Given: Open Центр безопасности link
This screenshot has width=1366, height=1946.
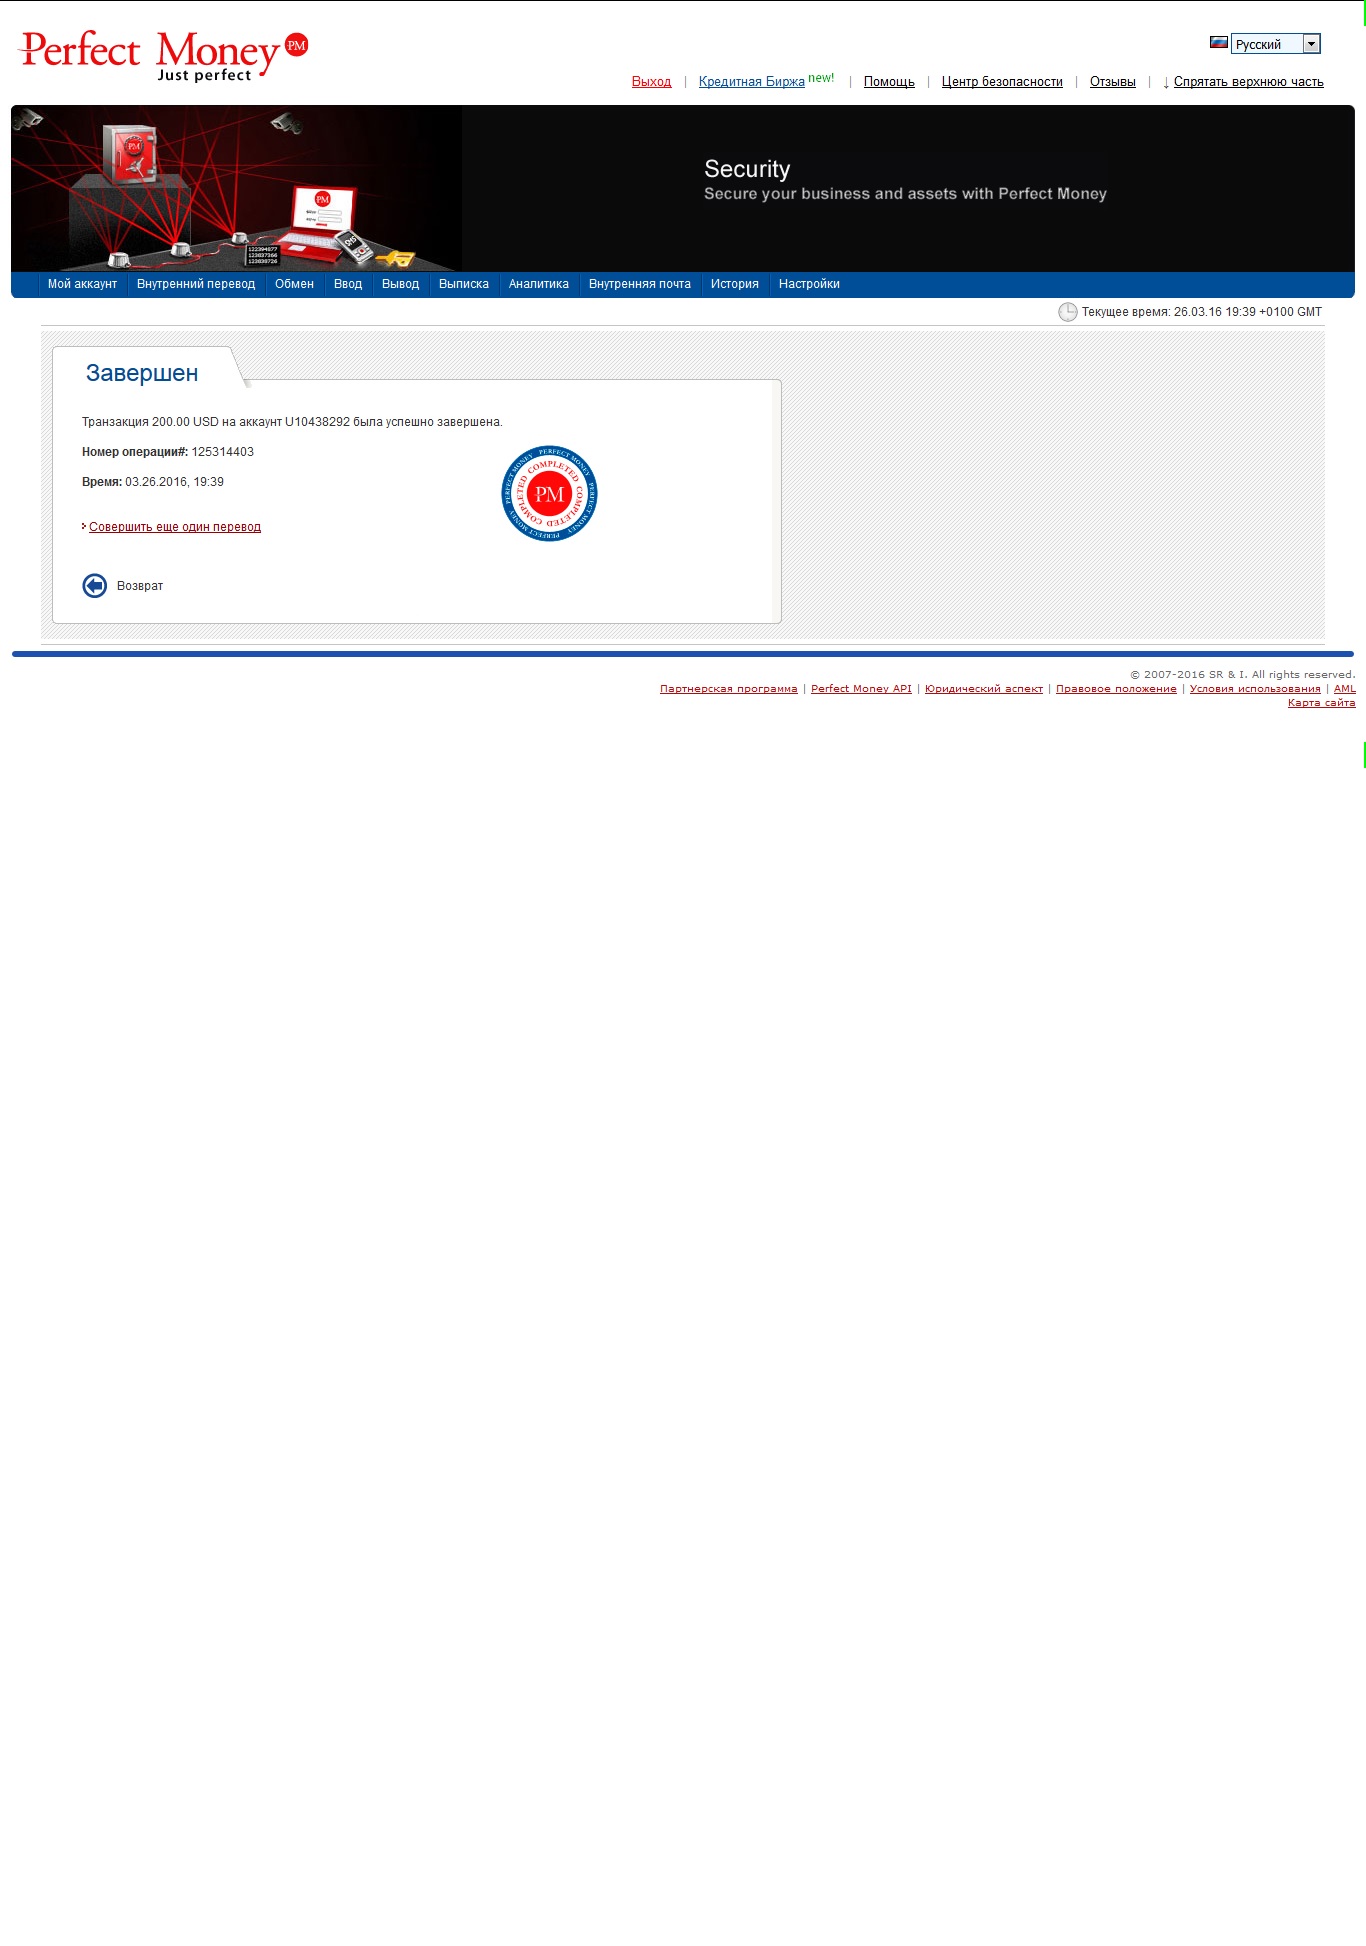Looking at the screenshot, I should tap(1002, 82).
